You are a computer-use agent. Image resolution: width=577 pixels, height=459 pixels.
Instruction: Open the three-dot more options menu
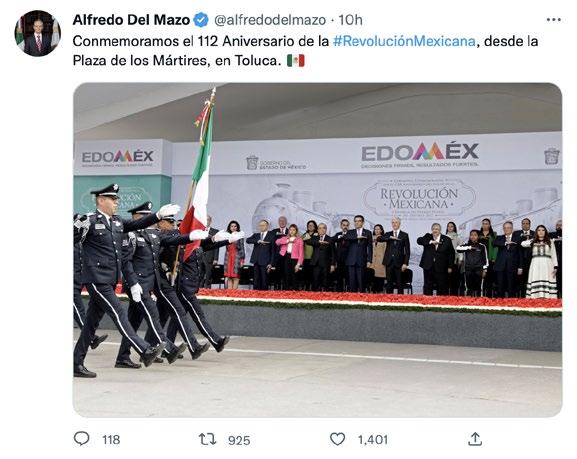pyautogui.click(x=553, y=20)
